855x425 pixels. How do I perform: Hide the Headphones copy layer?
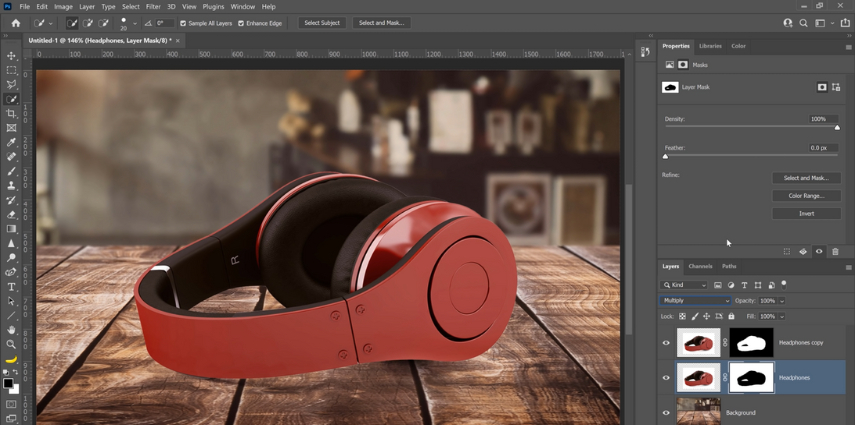pyautogui.click(x=666, y=343)
